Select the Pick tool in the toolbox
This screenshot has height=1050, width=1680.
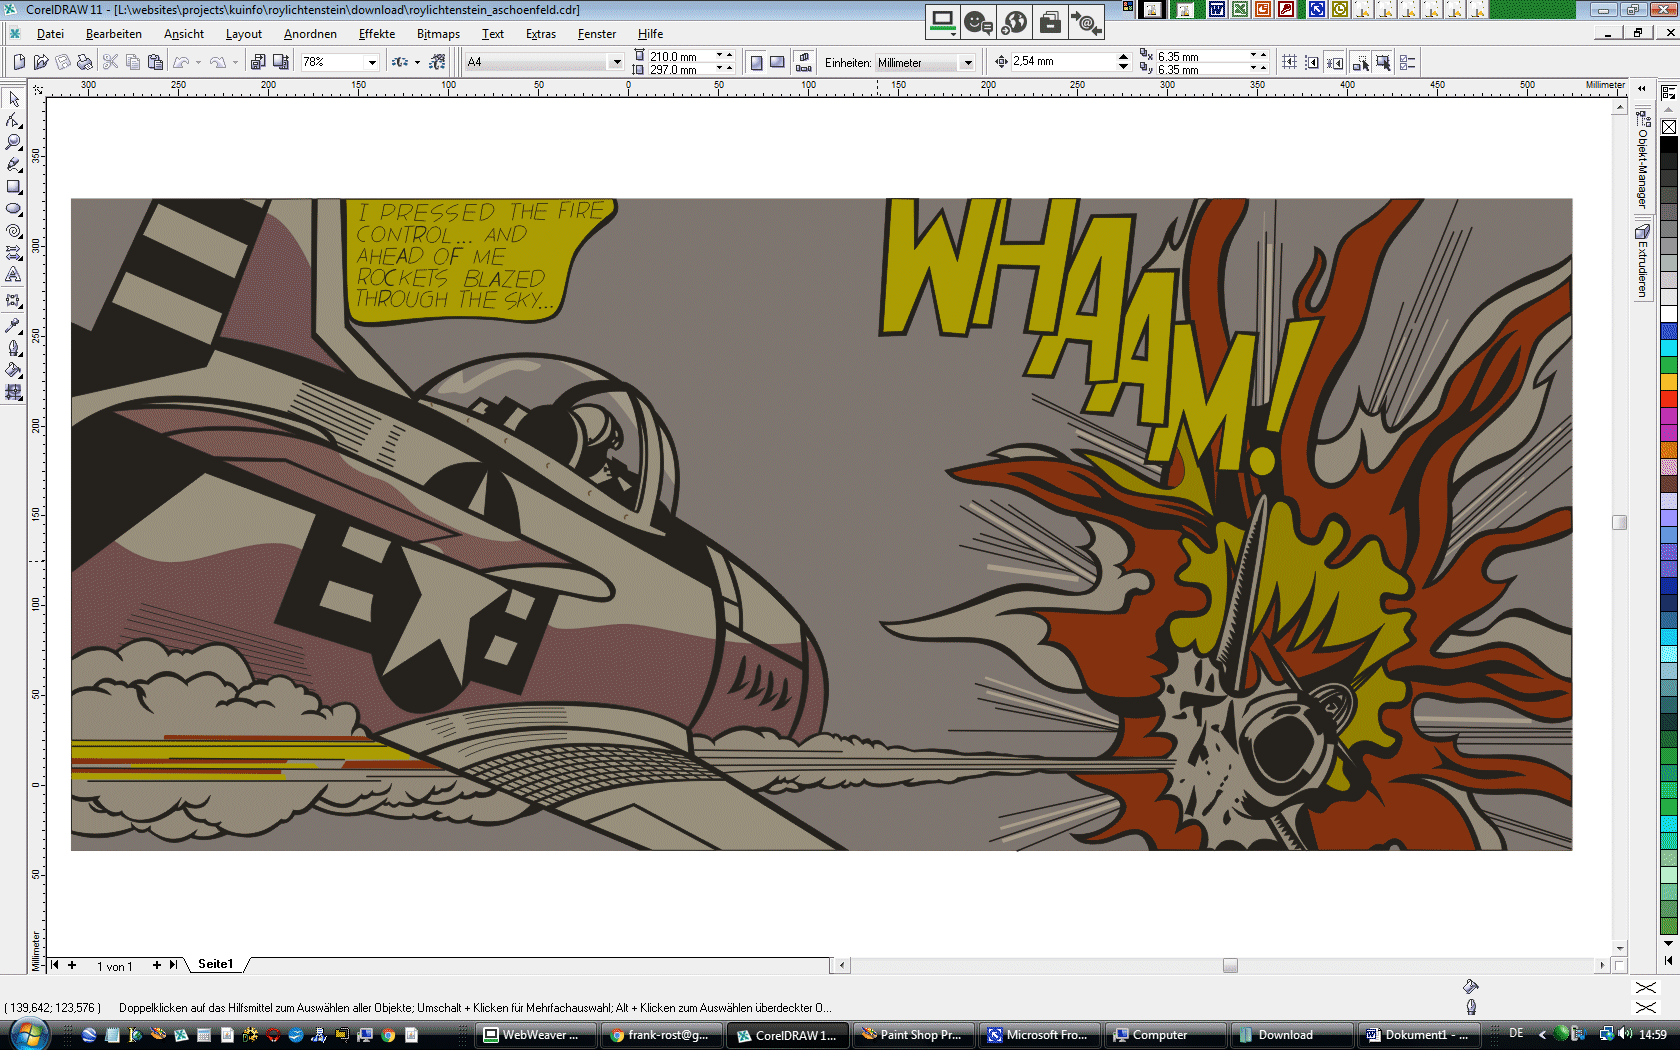click(x=14, y=99)
